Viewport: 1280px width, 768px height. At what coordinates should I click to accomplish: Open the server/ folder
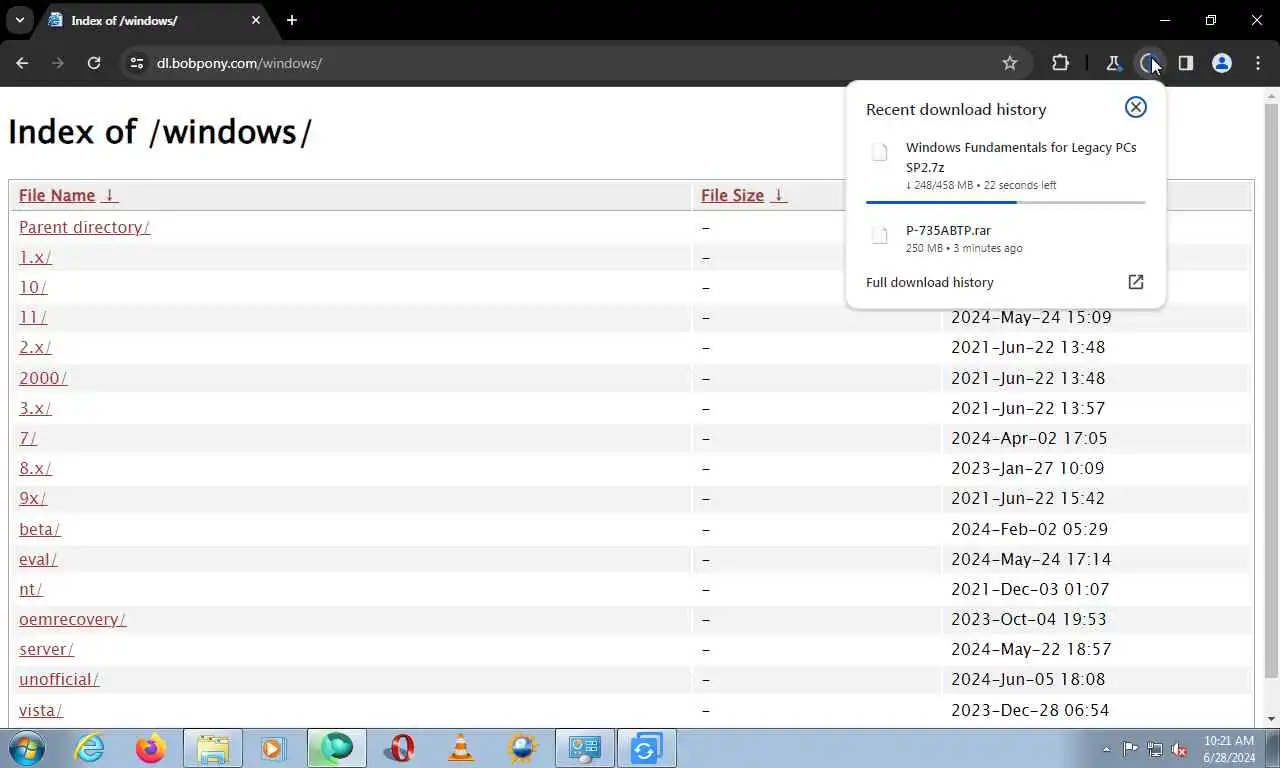click(46, 649)
